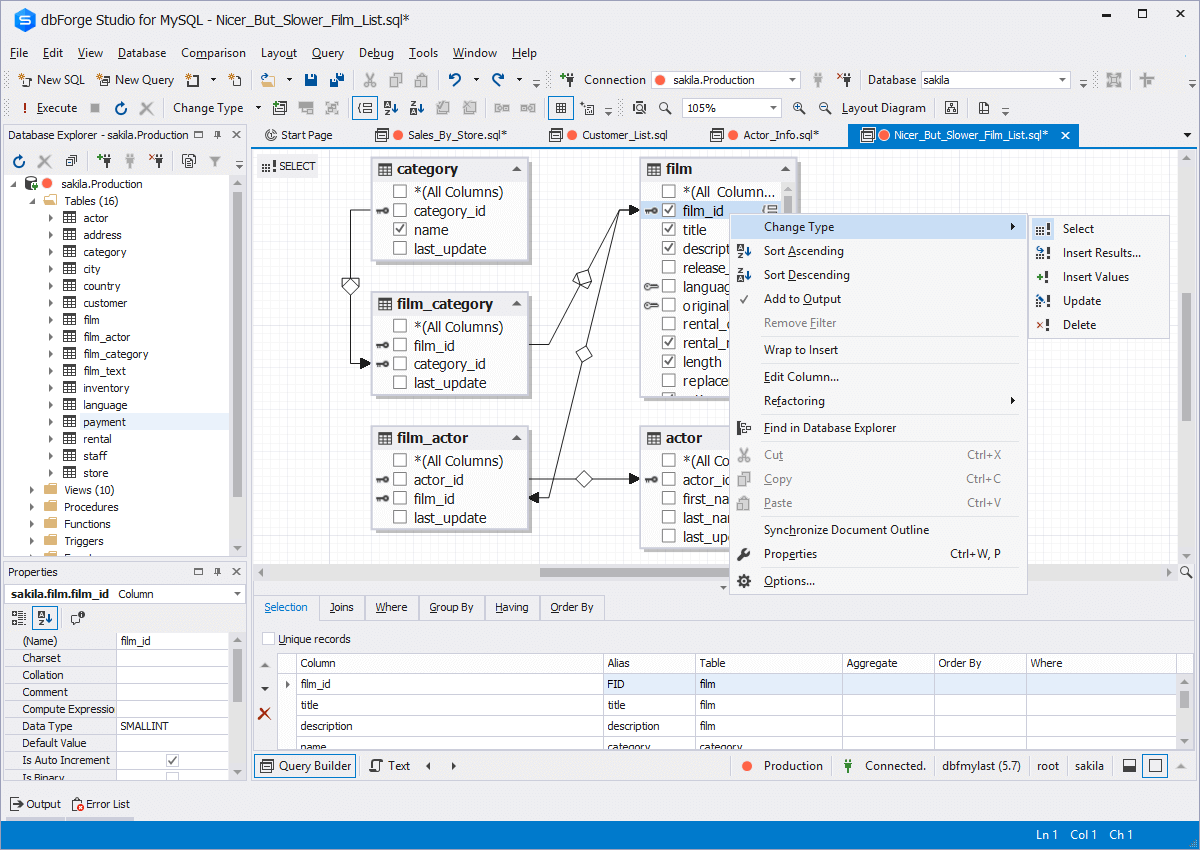Click the Save icon in the toolbar

point(311,79)
